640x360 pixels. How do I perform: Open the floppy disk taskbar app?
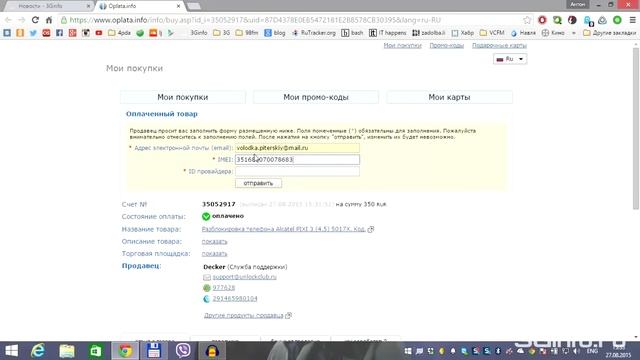(154, 351)
